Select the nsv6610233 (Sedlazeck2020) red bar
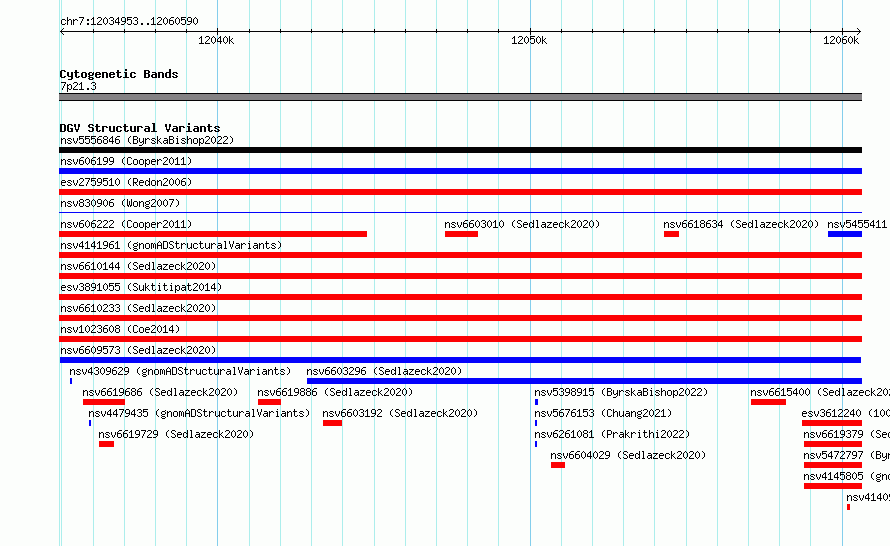Image resolution: width=890 pixels, height=546 pixels. tap(460, 318)
